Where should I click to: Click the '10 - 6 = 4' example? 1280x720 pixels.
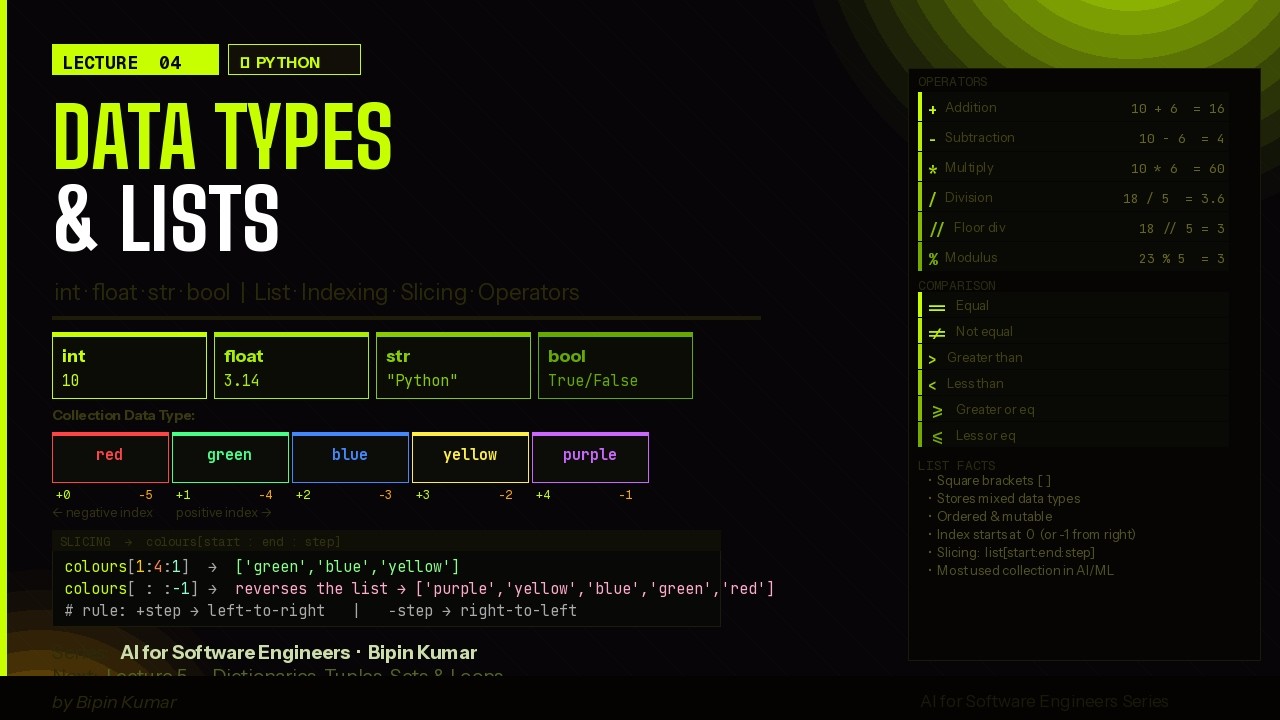point(1181,139)
